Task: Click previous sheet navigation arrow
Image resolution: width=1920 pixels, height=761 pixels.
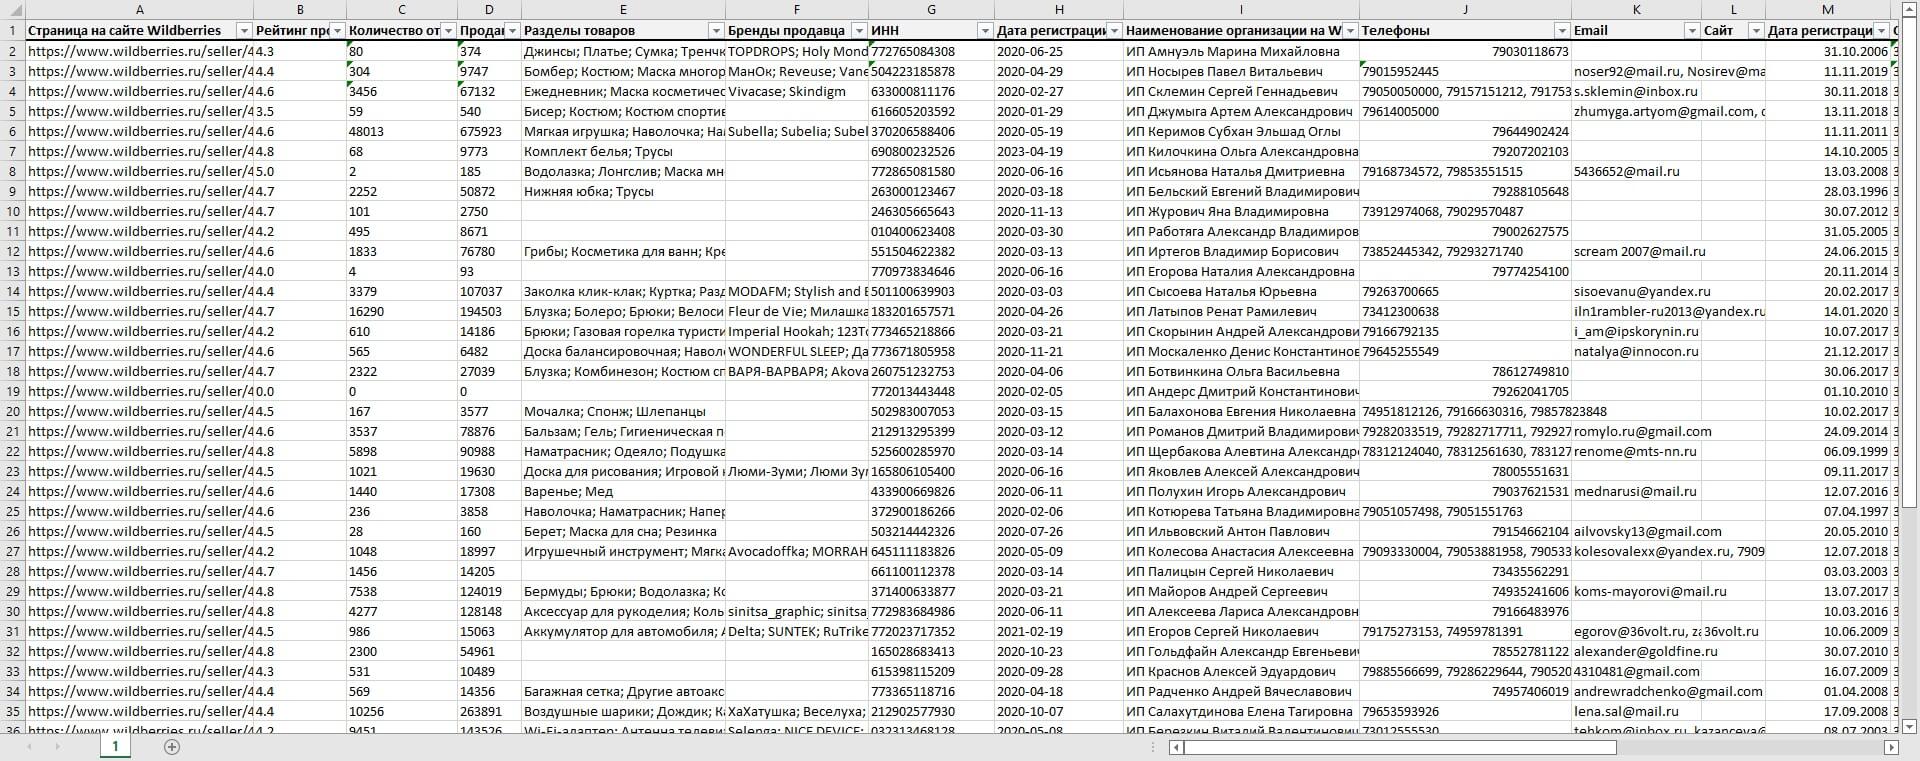Action: click(x=30, y=747)
